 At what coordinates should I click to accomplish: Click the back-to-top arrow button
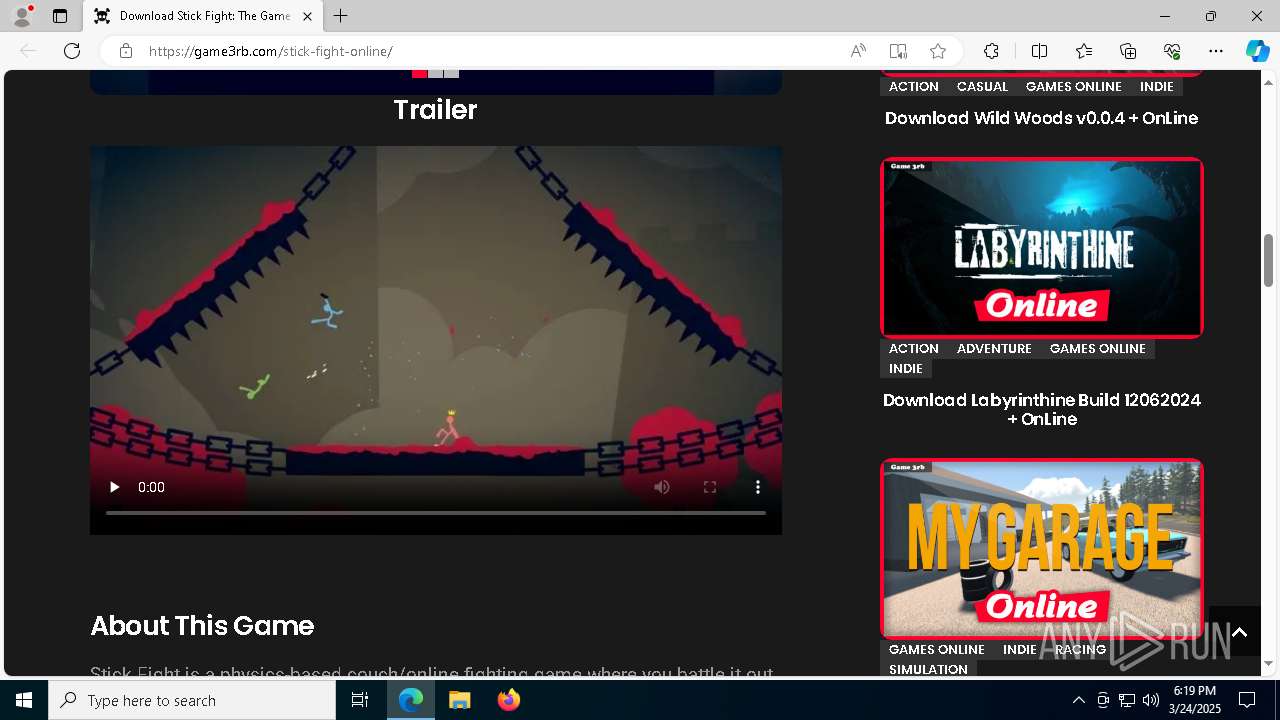[x=1239, y=632]
